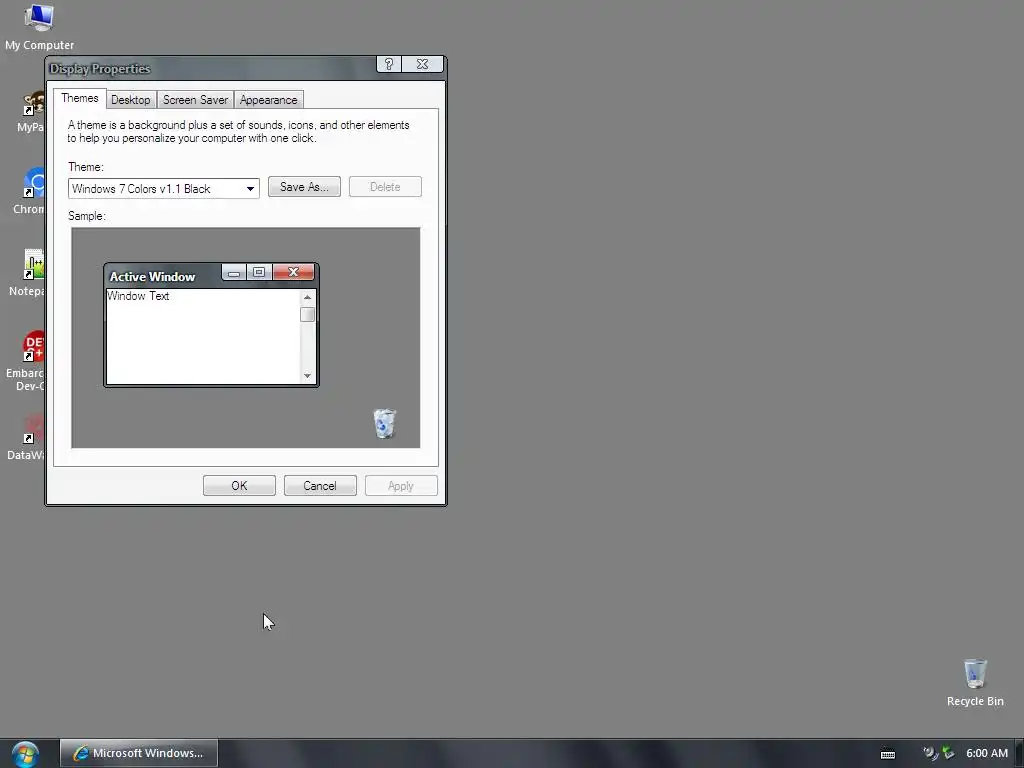Click the keyboard icon in system tray

pos(888,754)
